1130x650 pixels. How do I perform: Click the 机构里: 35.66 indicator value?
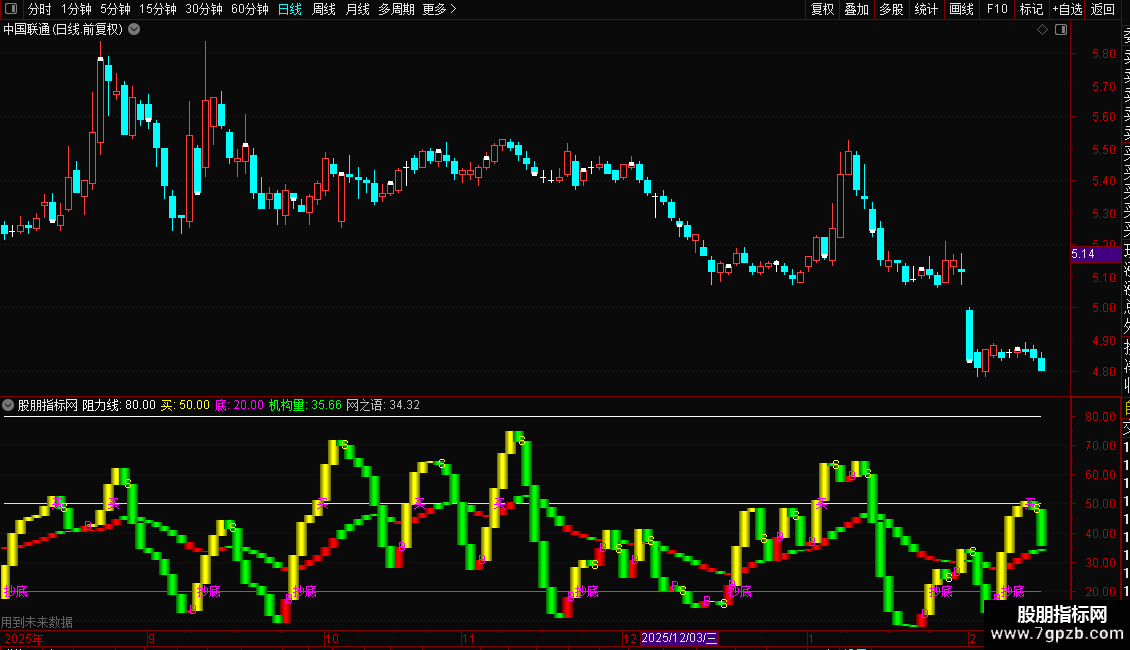305,405
